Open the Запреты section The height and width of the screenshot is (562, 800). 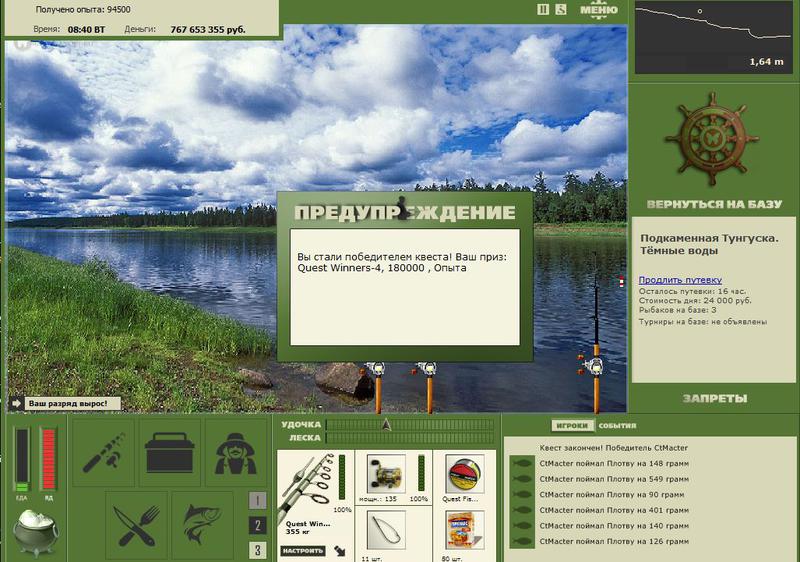coord(715,398)
